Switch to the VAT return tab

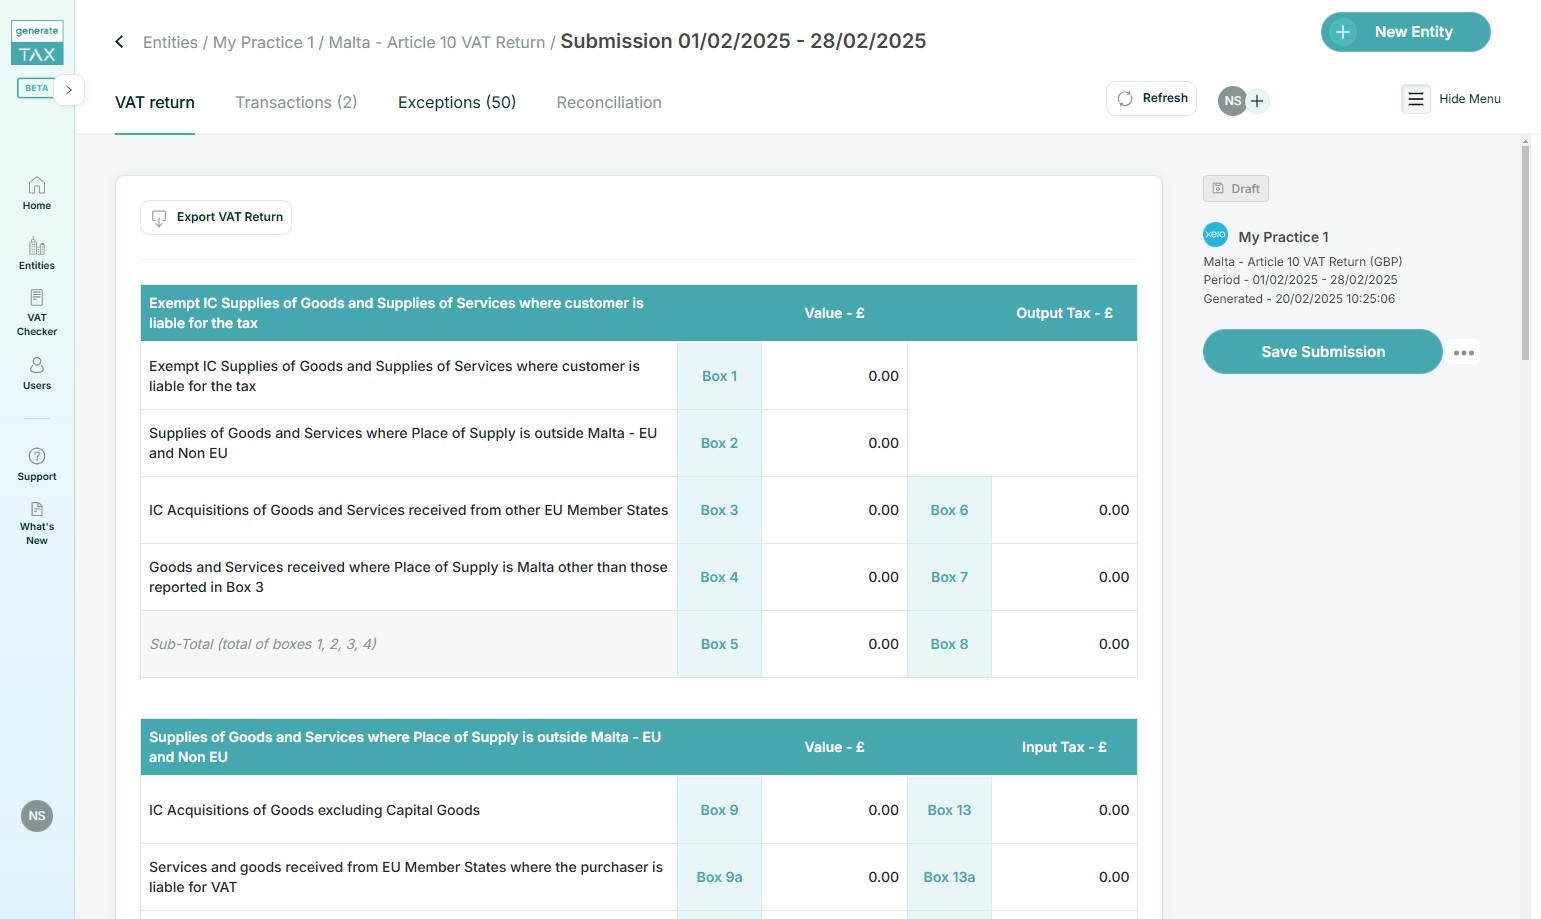(x=155, y=102)
